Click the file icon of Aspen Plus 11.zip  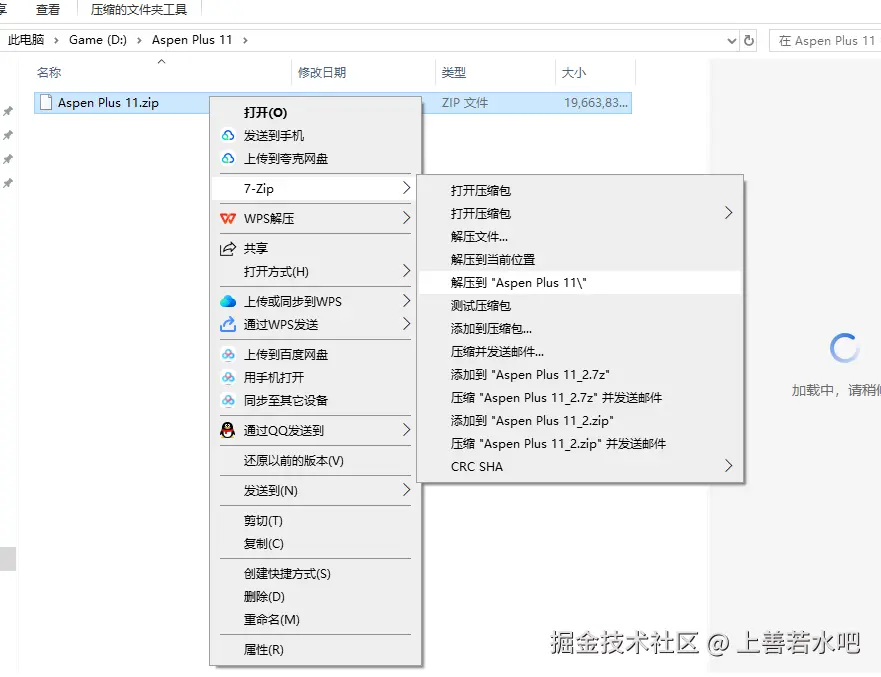click(46, 103)
